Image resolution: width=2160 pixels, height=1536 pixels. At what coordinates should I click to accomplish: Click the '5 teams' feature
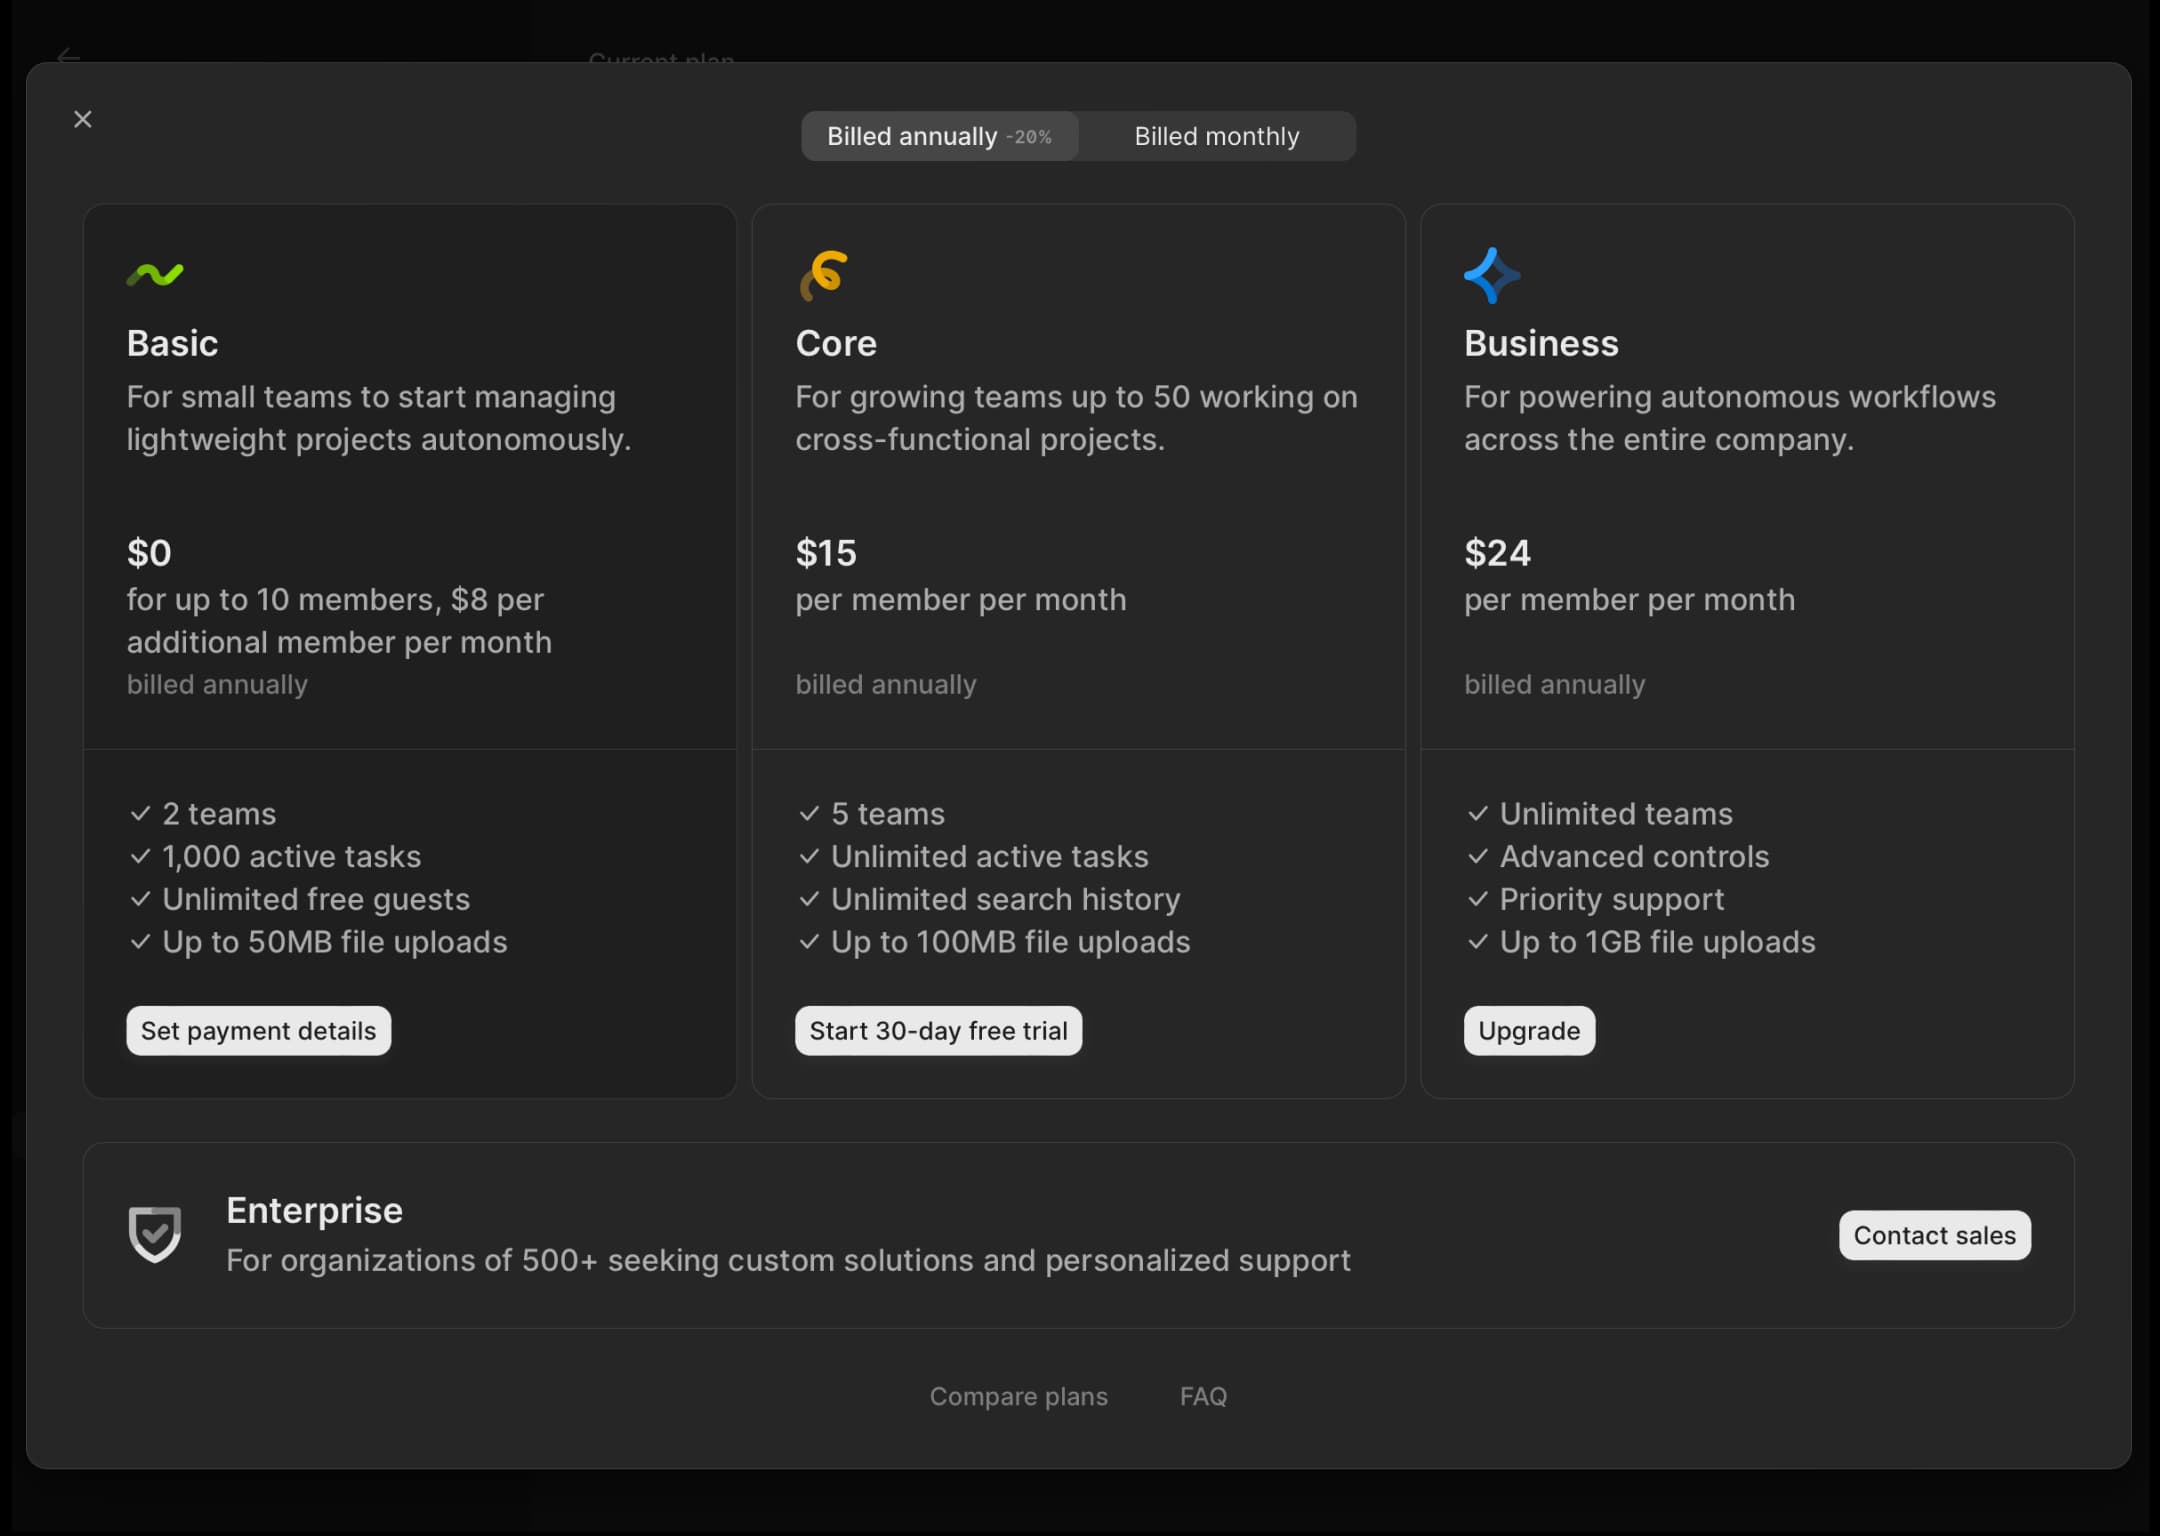(x=888, y=814)
